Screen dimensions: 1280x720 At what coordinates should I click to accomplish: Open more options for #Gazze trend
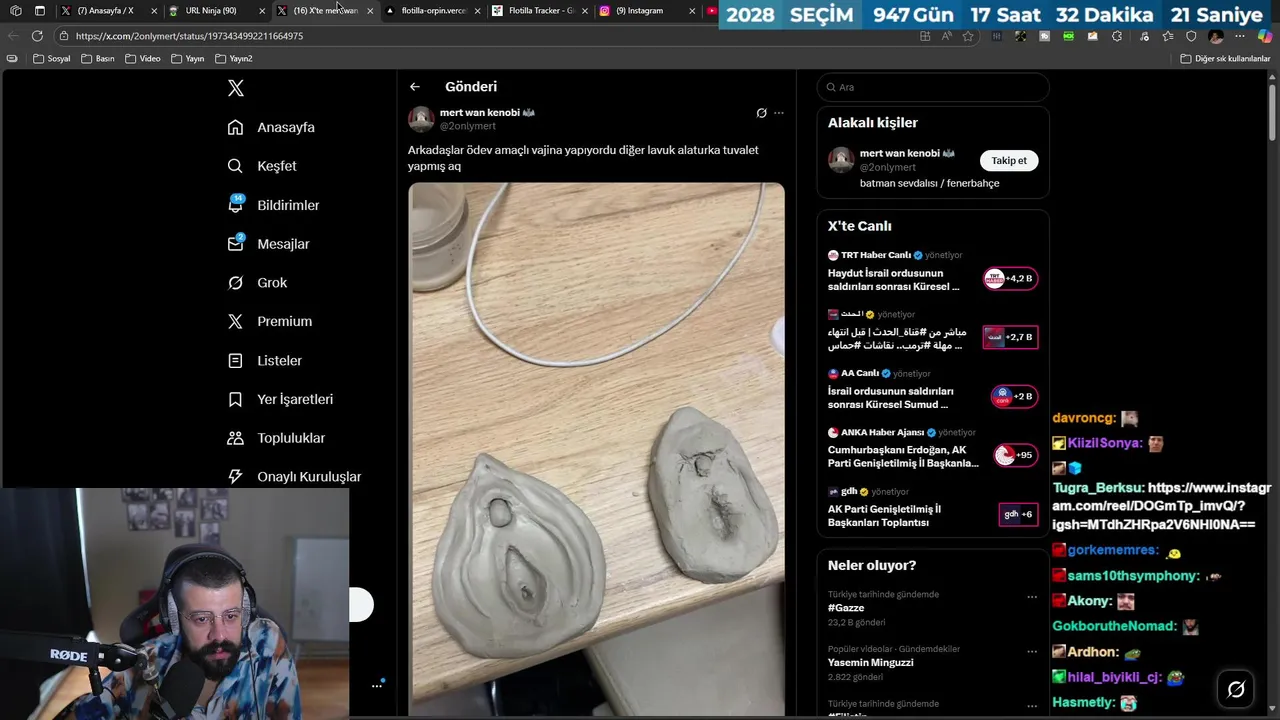click(x=1032, y=597)
